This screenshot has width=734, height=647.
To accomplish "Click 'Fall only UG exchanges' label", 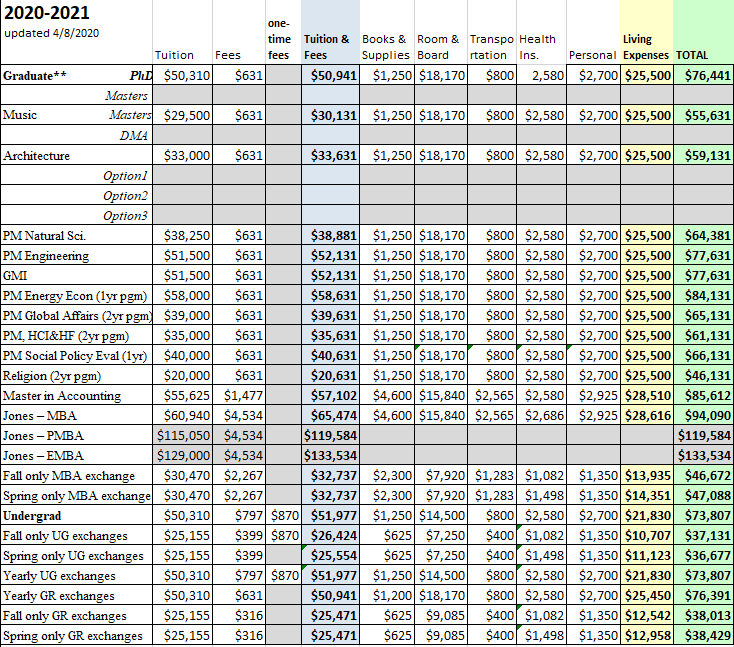I will point(65,536).
